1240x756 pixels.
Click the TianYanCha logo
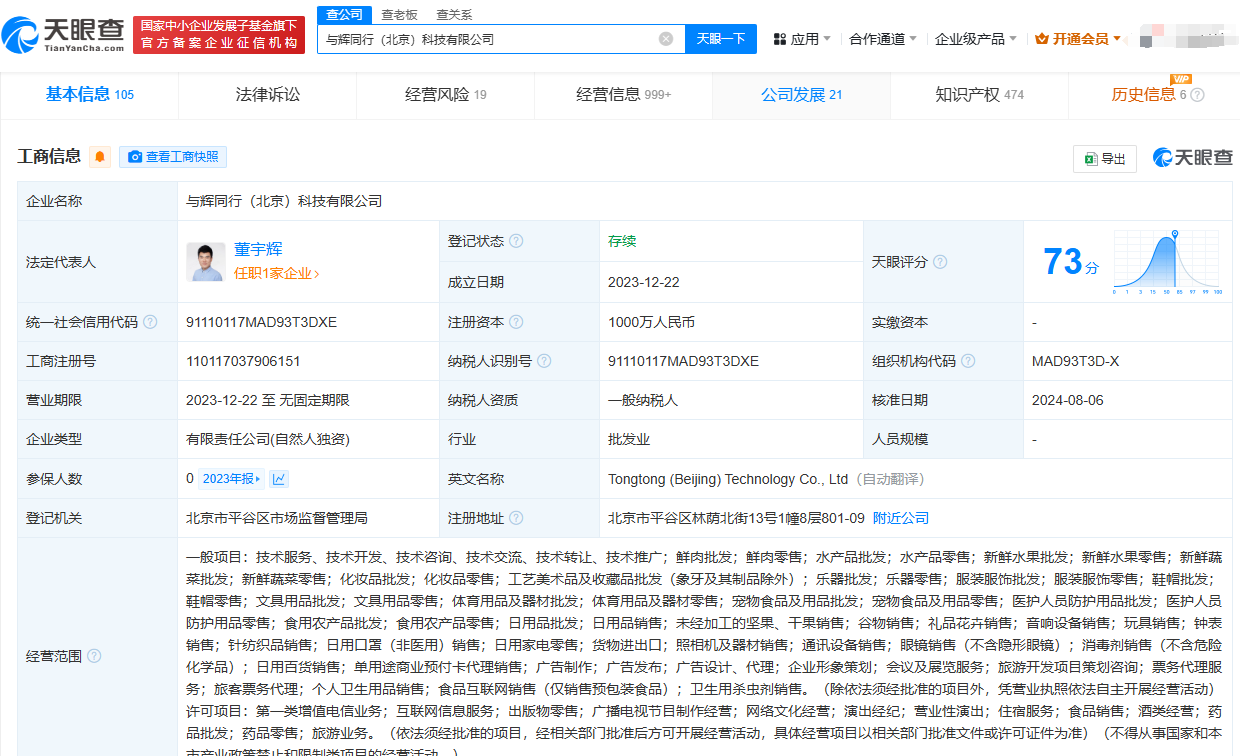click(x=63, y=35)
